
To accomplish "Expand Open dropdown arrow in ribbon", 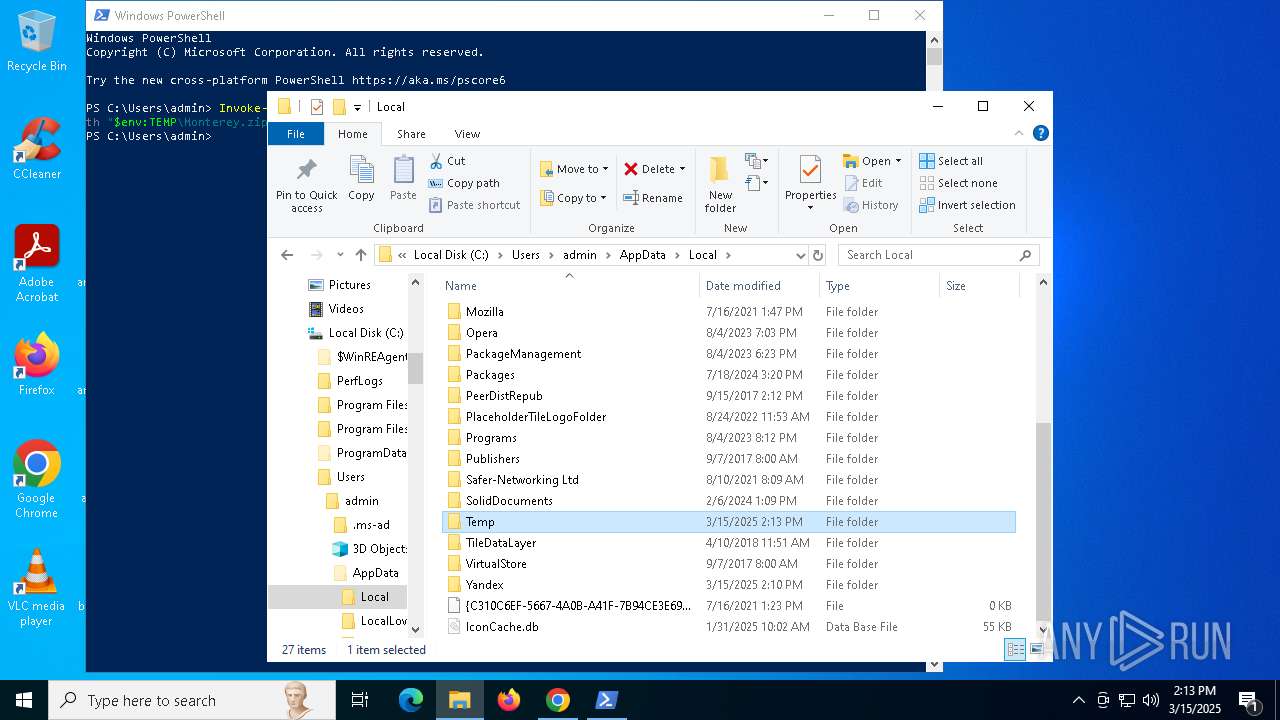I will (898, 161).
